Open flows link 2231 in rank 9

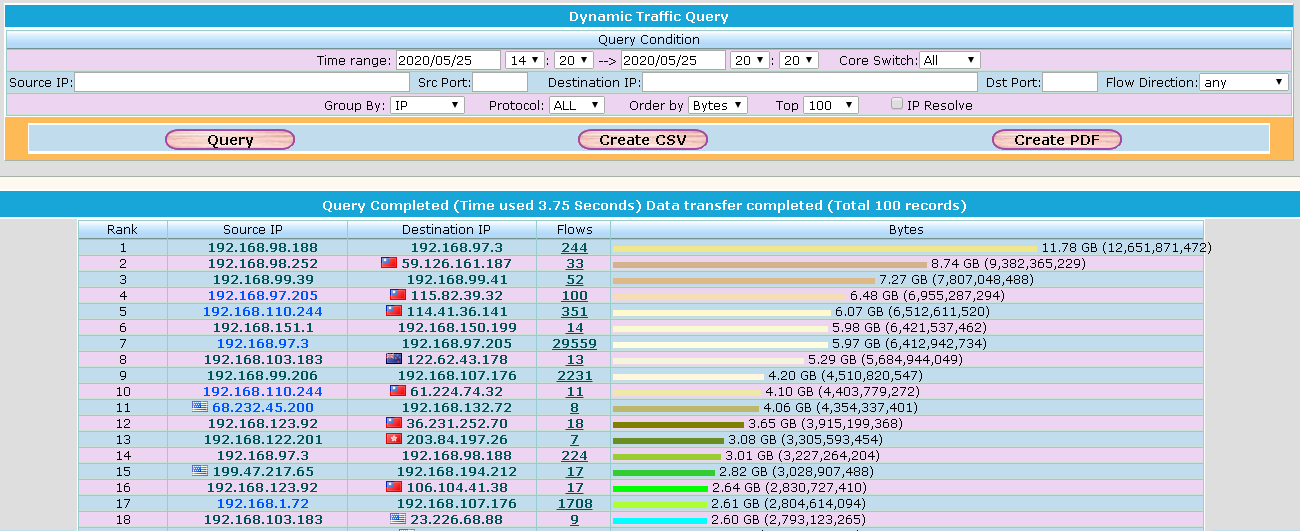click(574, 375)
